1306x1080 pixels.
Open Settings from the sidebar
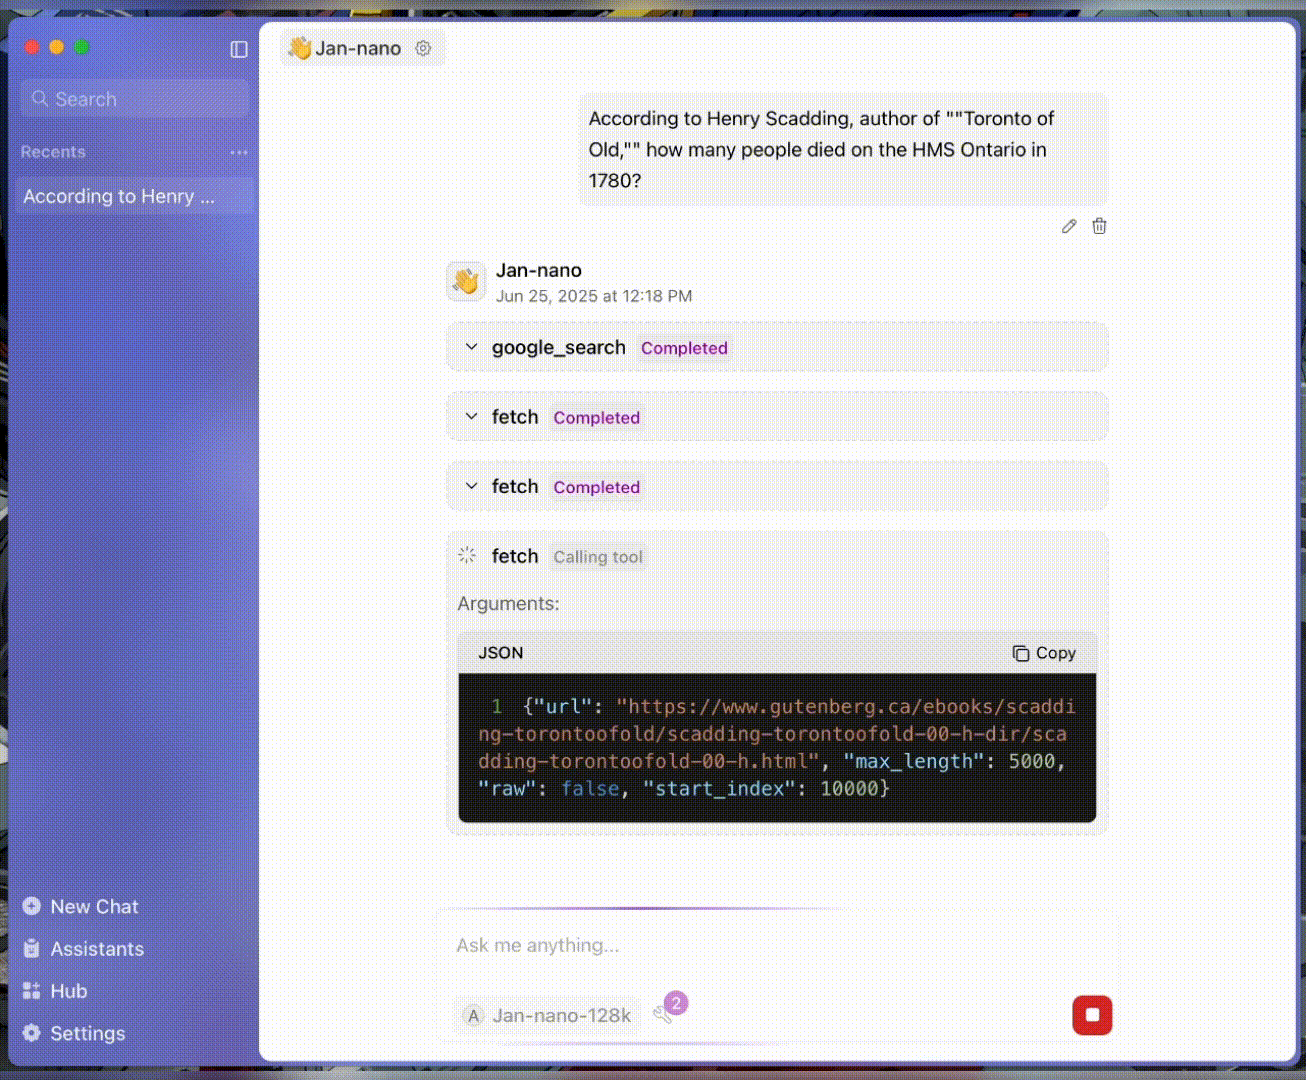coord(87,1033)
